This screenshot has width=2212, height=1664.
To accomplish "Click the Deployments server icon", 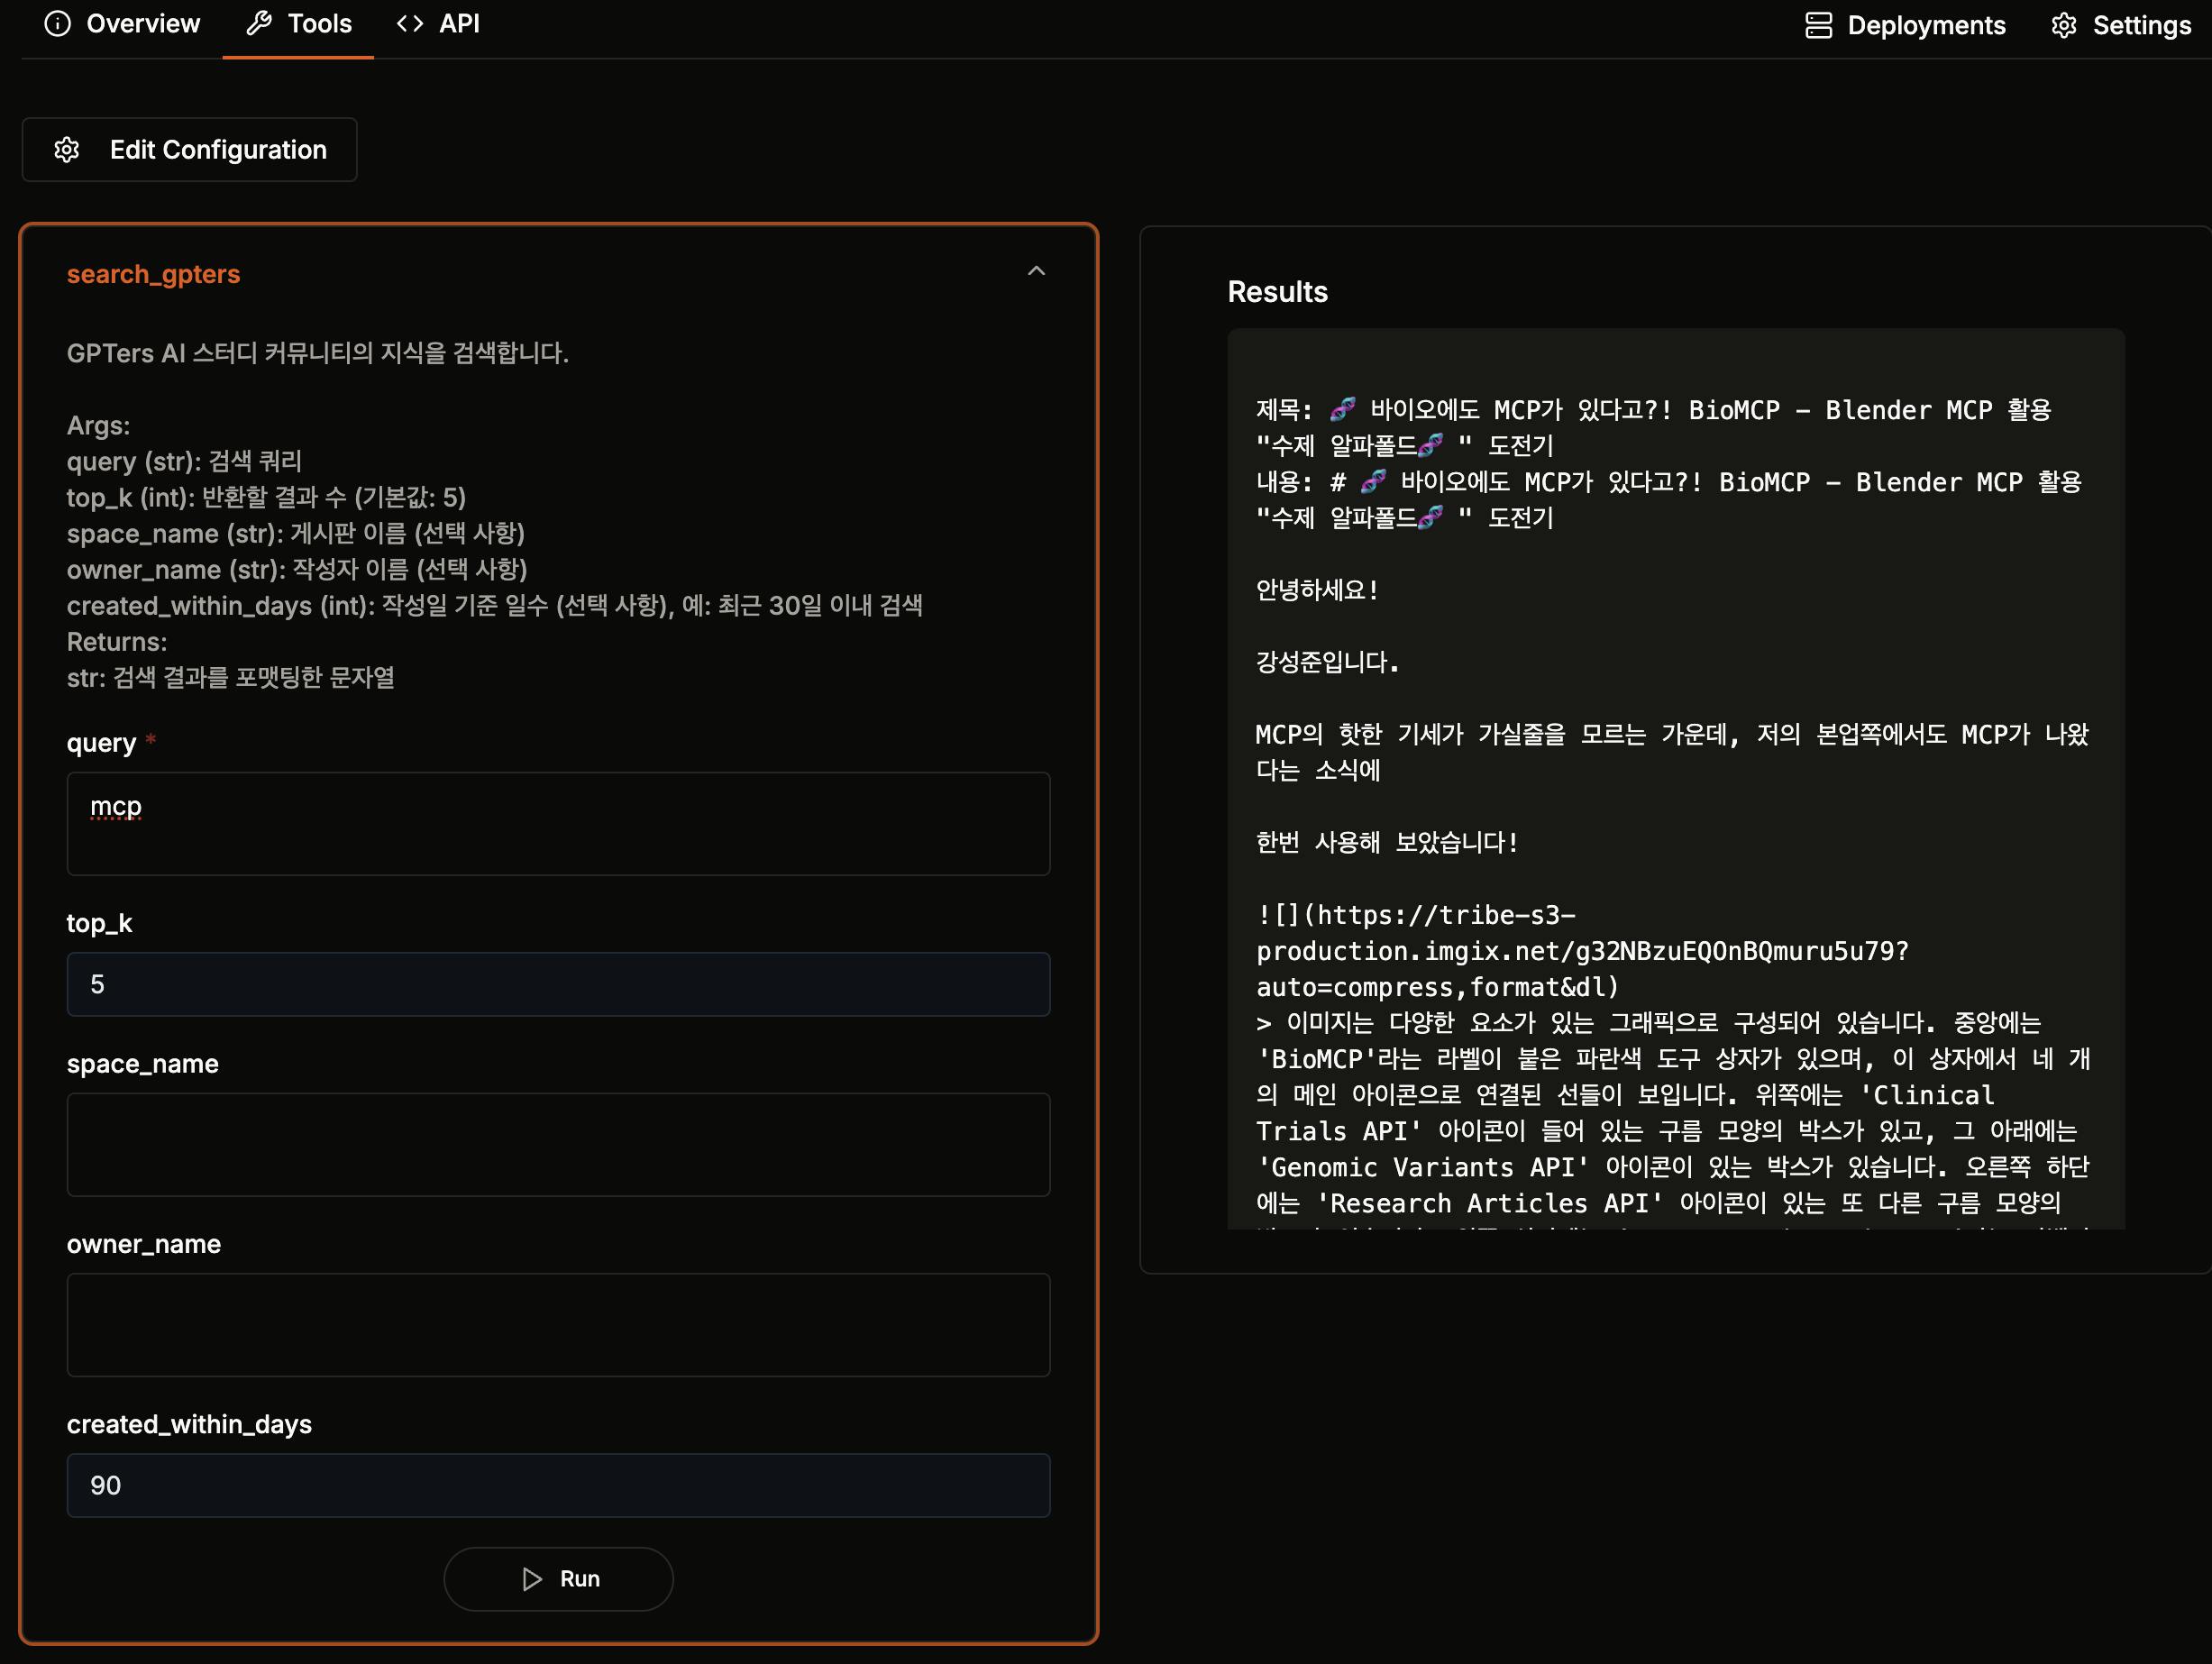I will 1818,26.
